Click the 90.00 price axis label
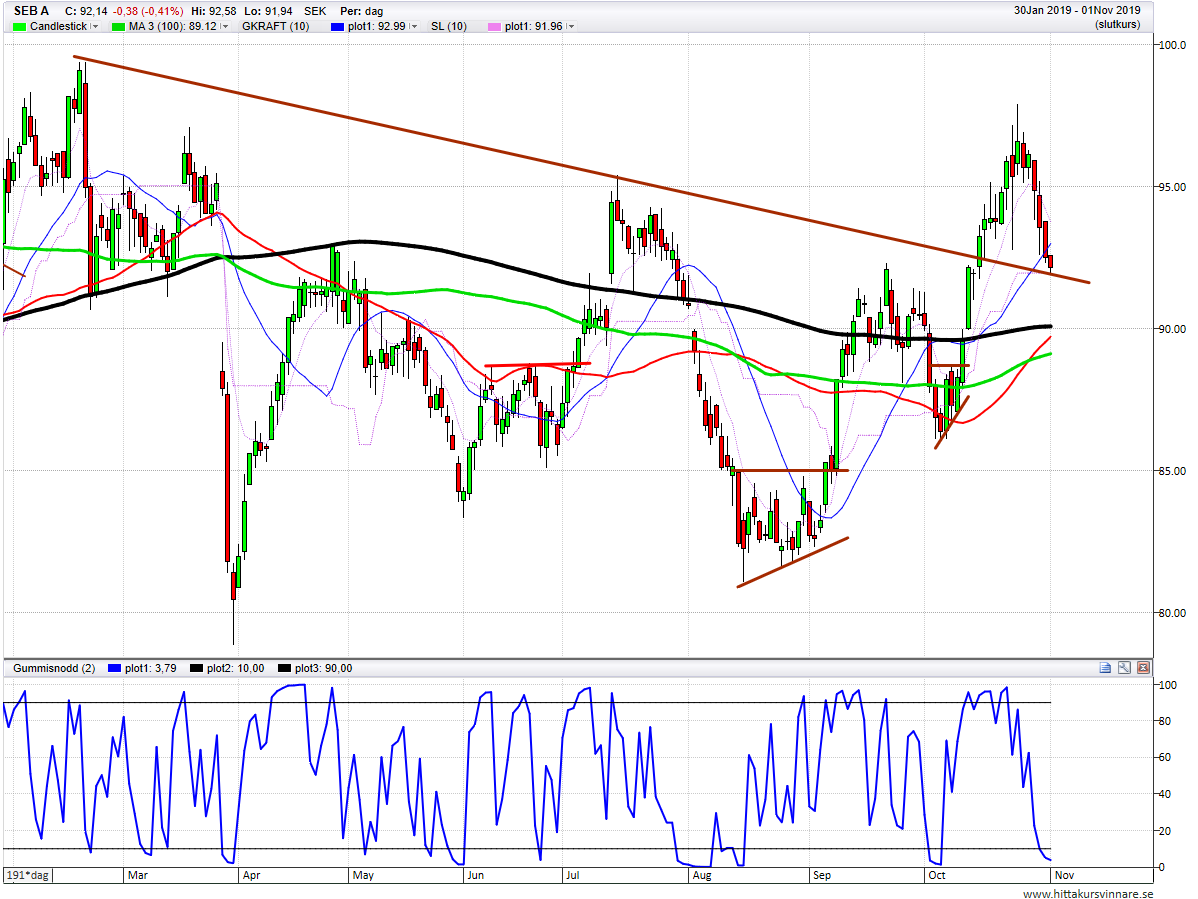Screen dimensions: 1198x899 coord(1173,329)
